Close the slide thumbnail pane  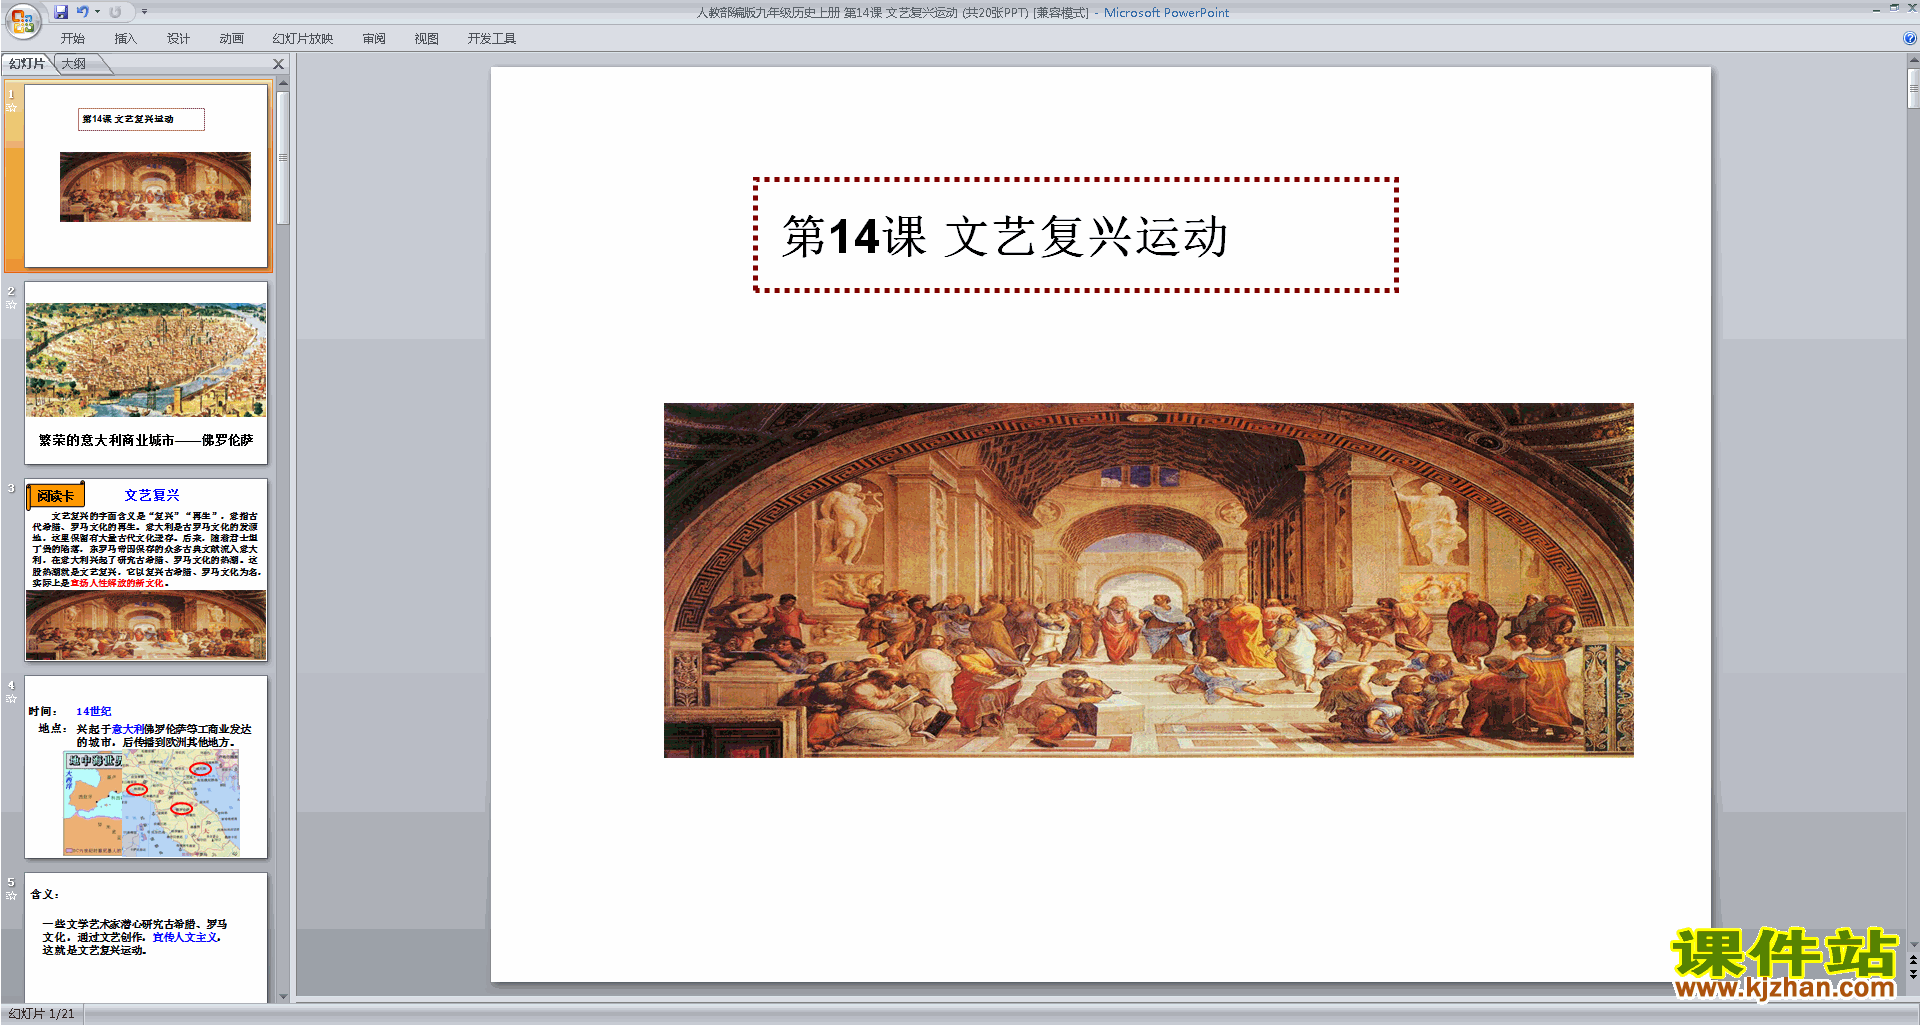(279, 64)
